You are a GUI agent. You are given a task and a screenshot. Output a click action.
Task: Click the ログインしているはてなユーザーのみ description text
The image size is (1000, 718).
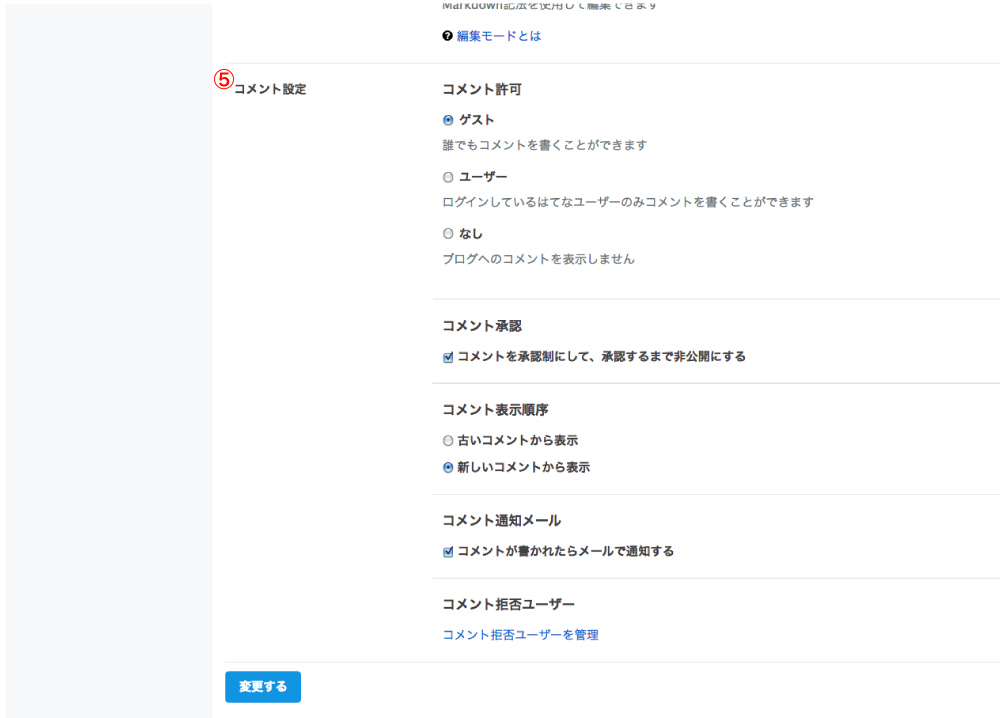coord(628,202)
